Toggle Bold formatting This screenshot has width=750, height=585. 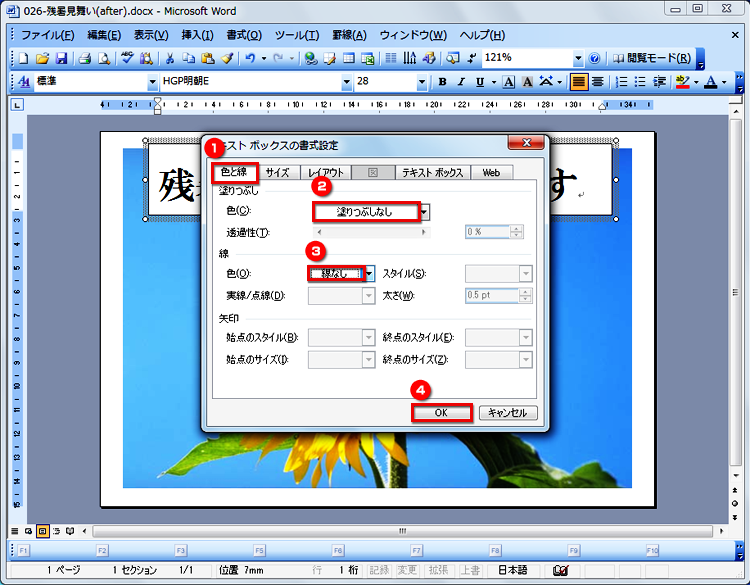[x=442, y=82]
